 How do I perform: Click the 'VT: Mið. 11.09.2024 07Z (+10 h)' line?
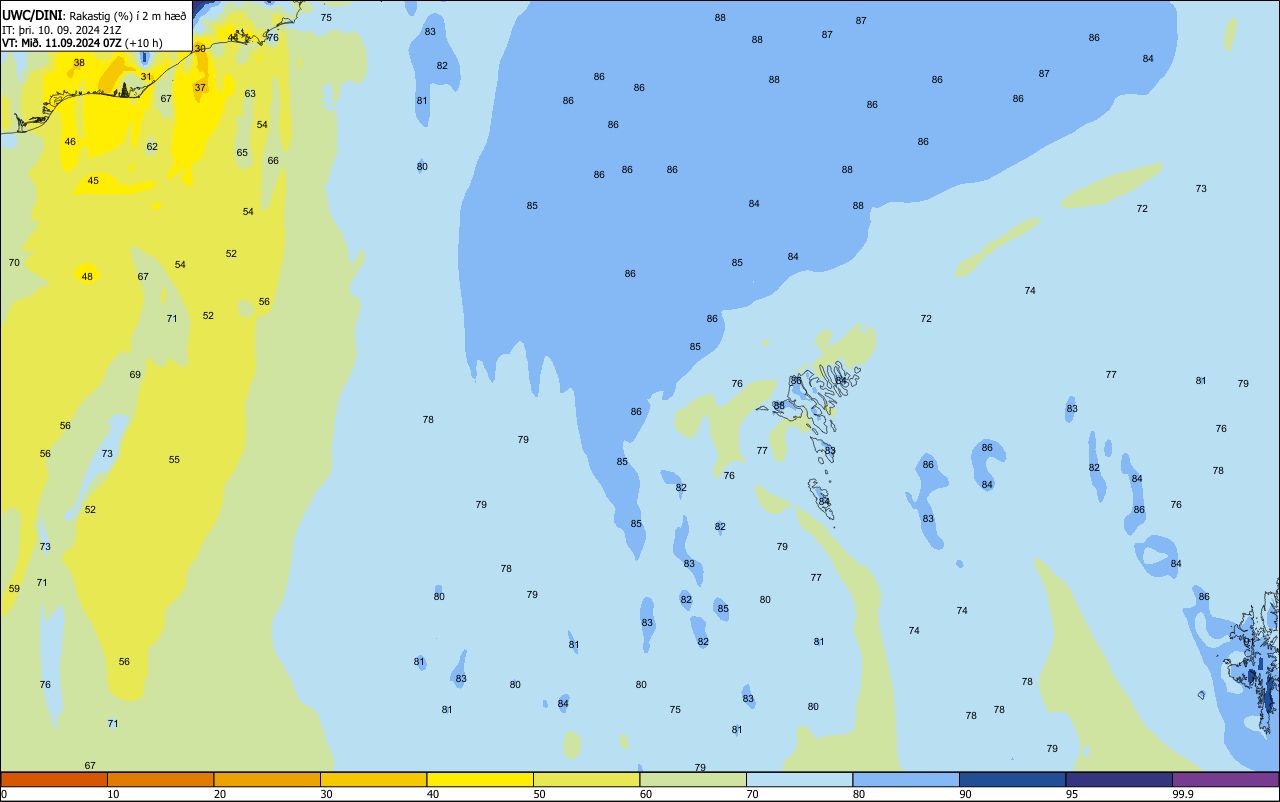point(83,43)
